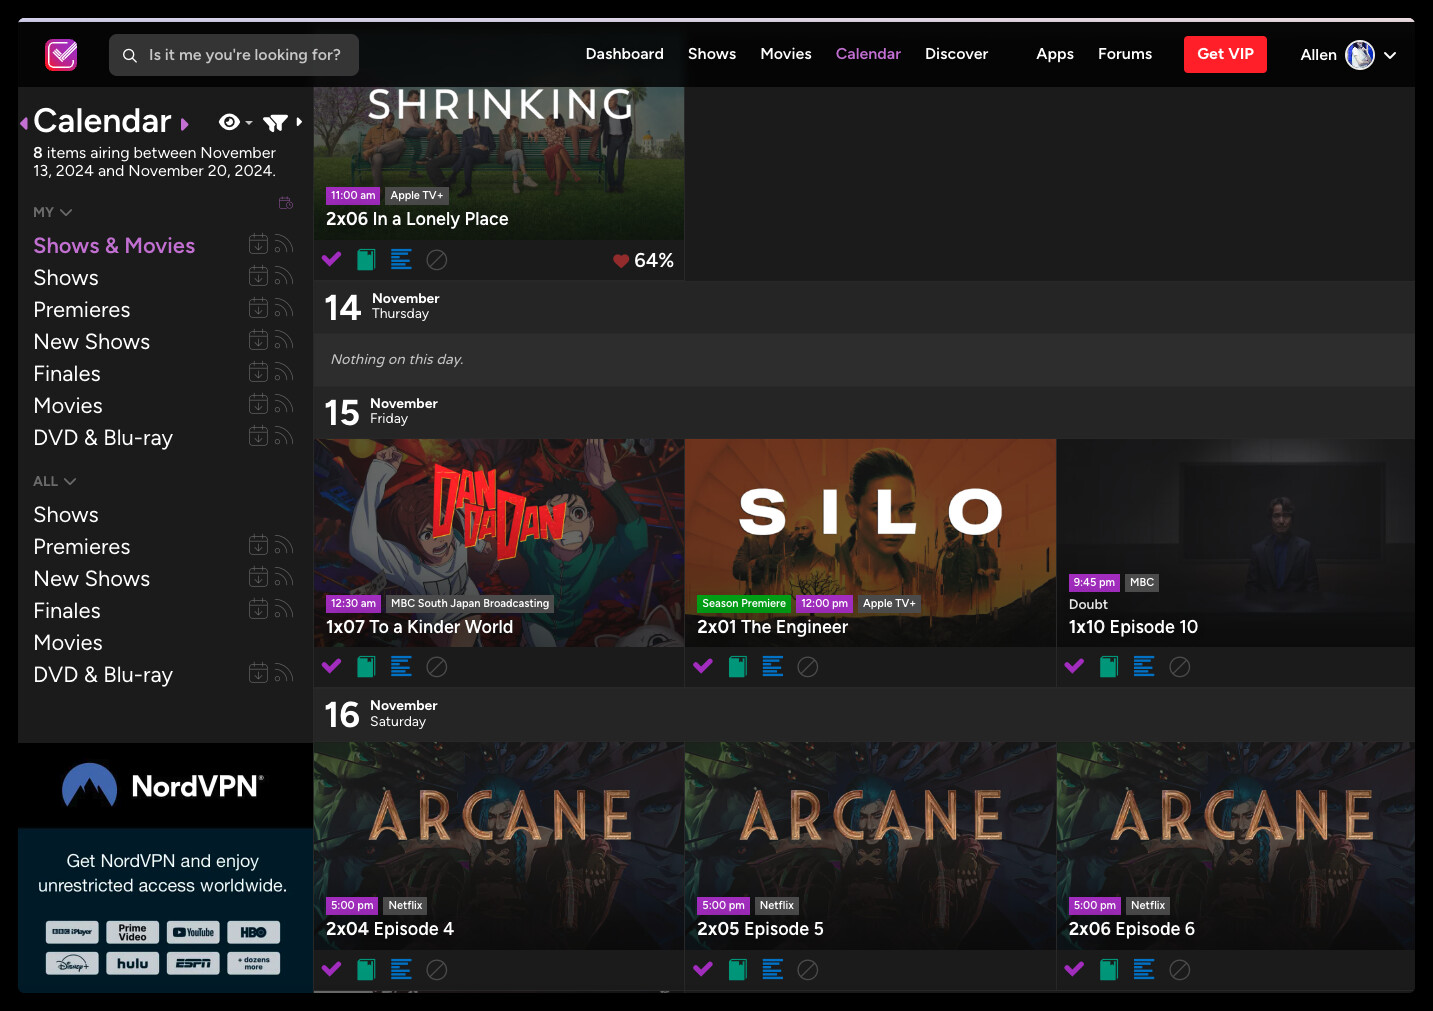Collapse the MY section chevron

[66, 213]
